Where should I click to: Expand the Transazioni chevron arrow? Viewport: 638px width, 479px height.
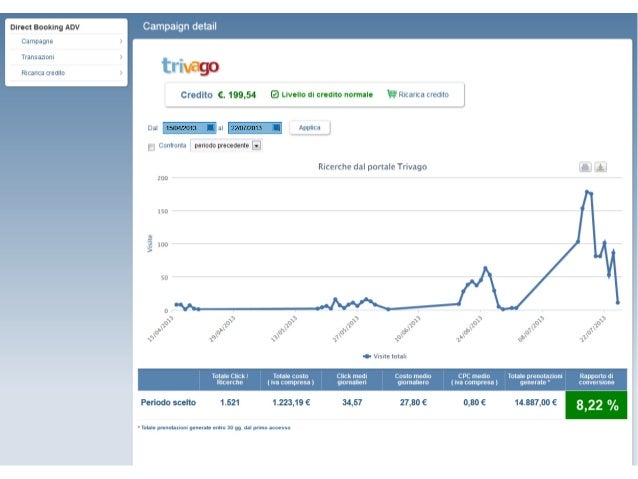click(x=121, y=57)
